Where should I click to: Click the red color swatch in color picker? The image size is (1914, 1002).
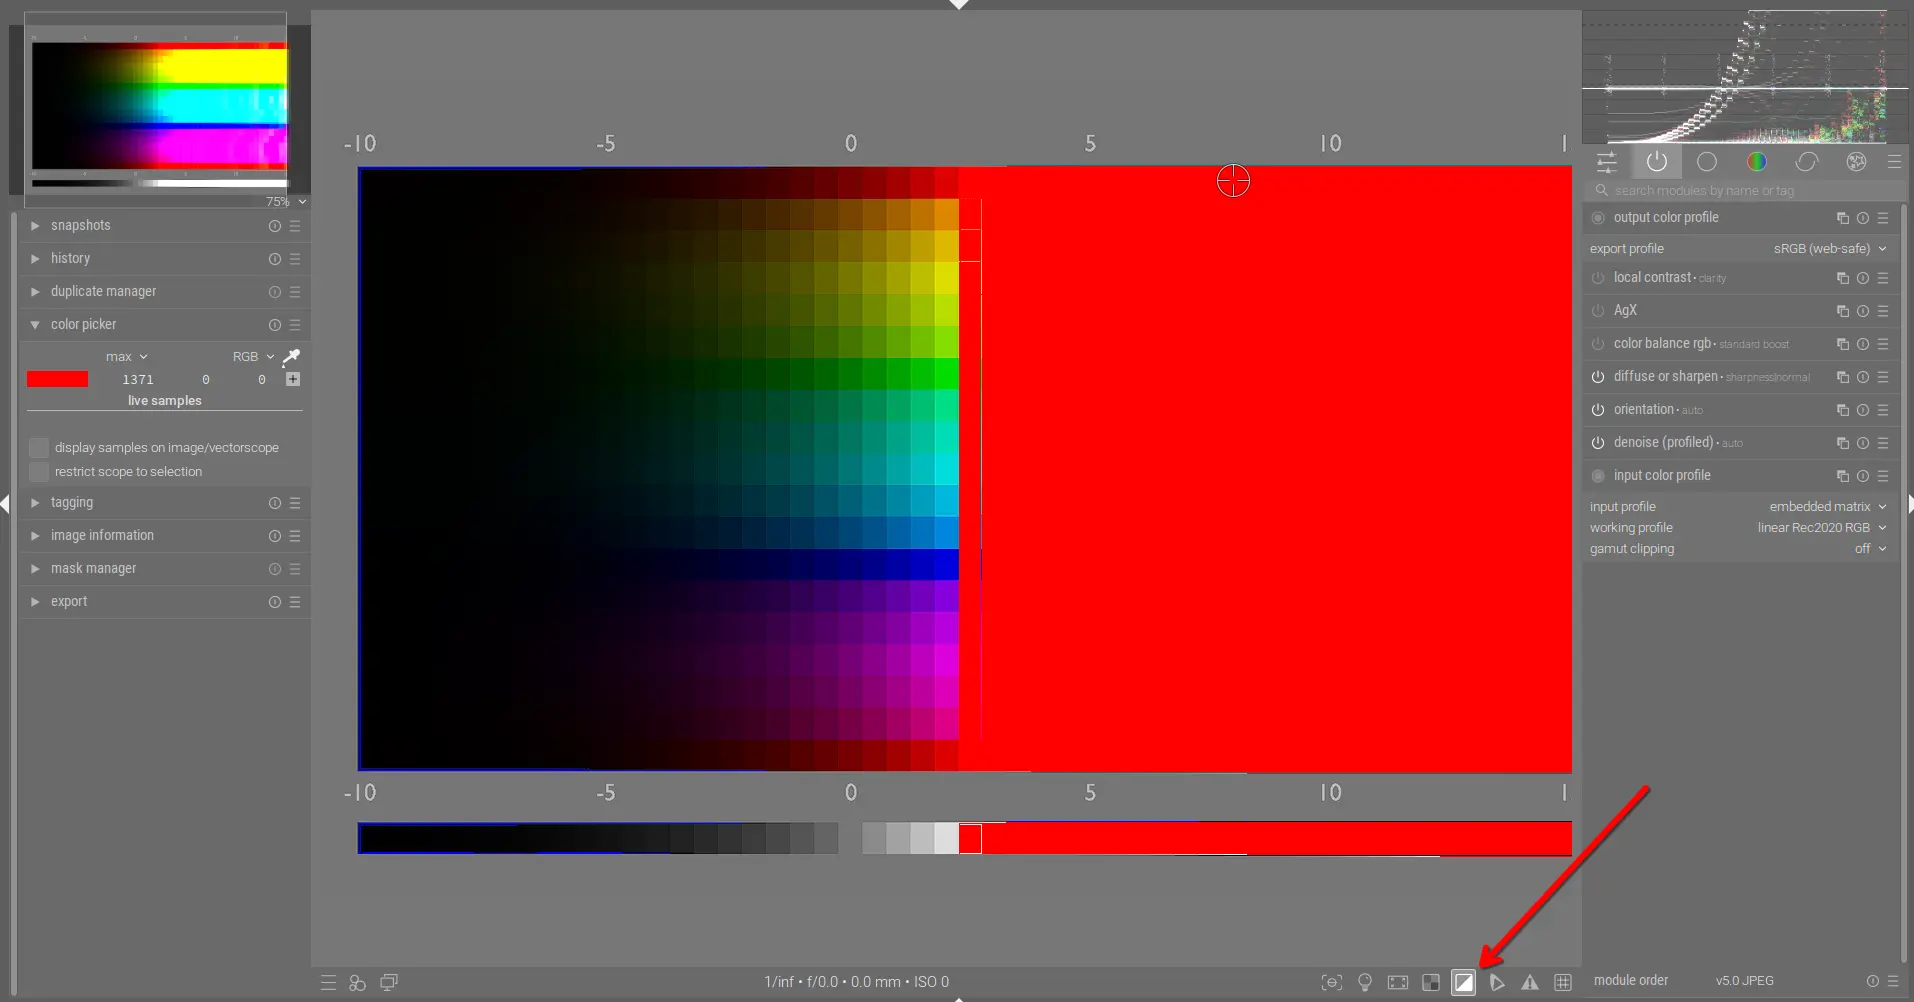57,379
